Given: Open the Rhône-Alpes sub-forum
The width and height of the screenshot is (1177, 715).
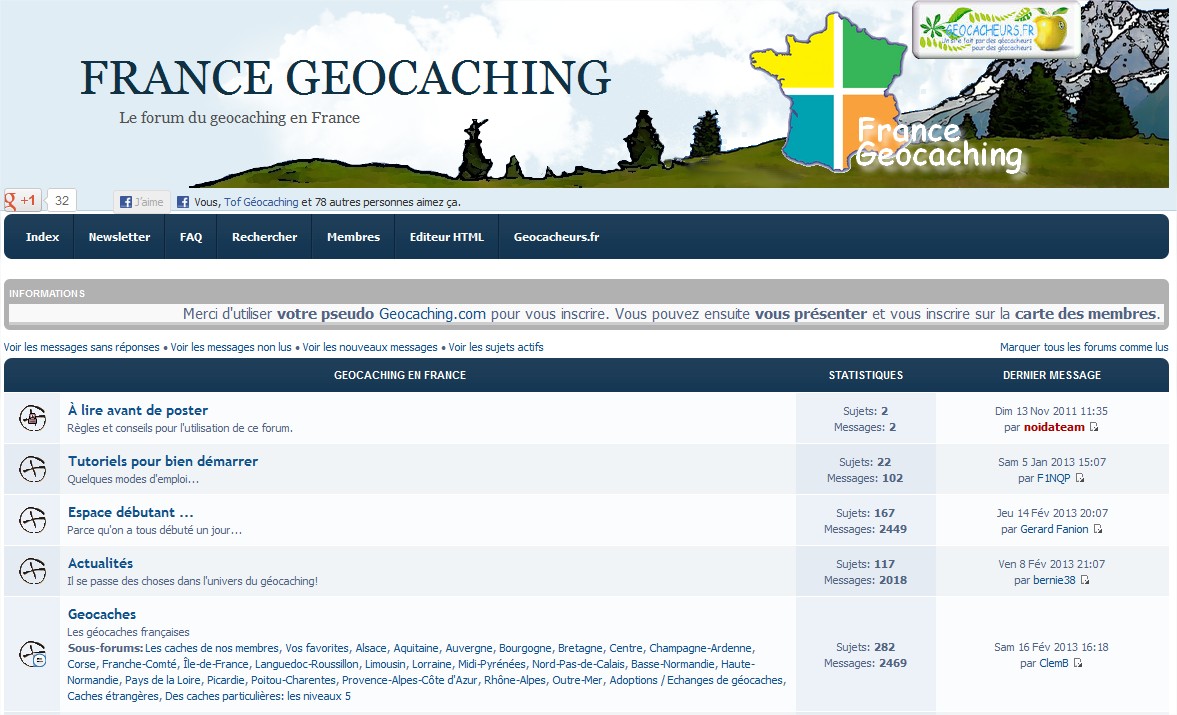Looking at the screenshot, I should click(x=515, y=680).
